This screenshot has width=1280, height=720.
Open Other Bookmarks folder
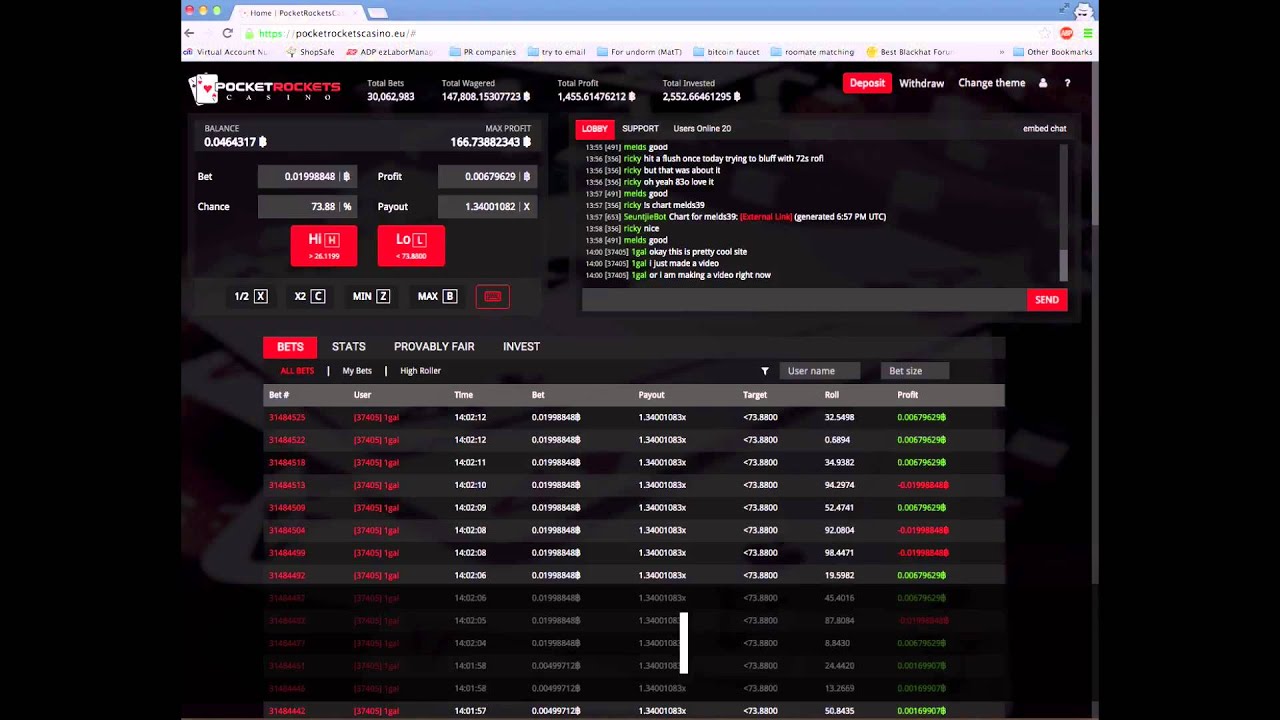(1052, 52)
